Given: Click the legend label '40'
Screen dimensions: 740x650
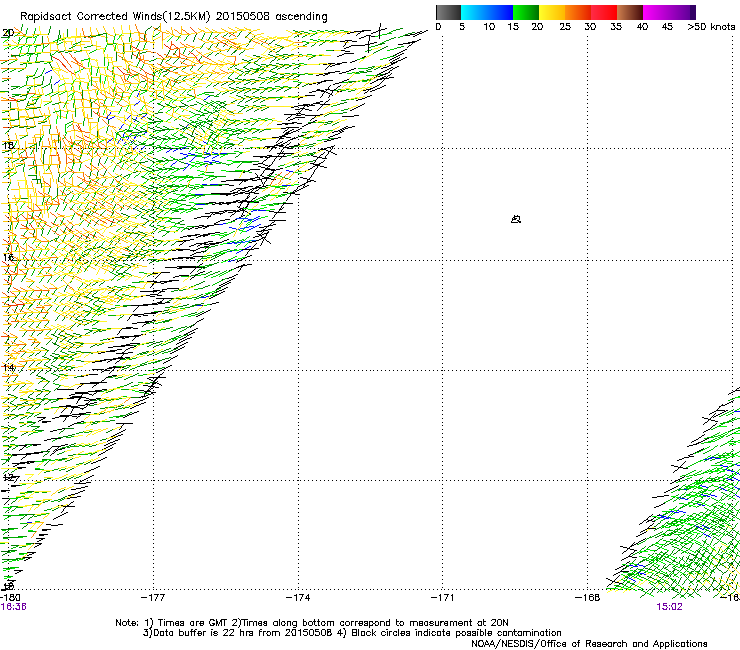Looking at the screenshot, I should click(642, 27).
